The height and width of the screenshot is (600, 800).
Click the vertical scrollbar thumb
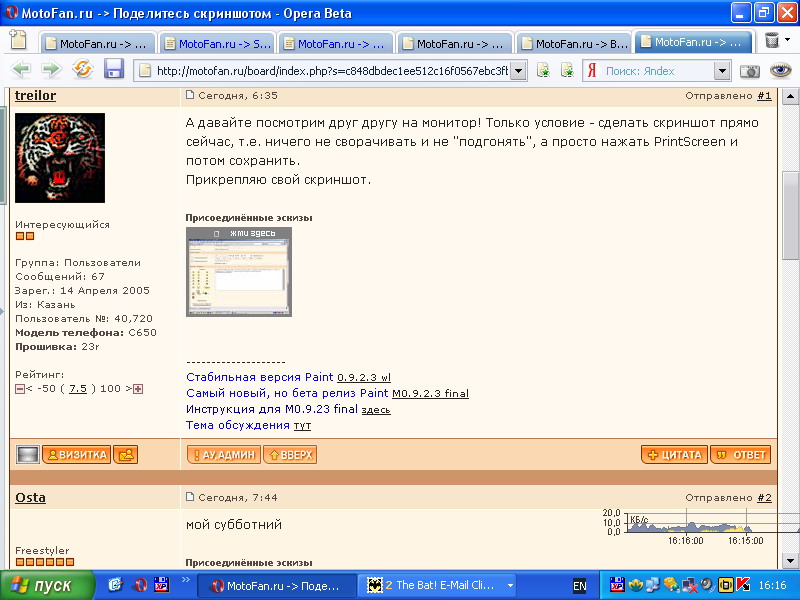tap(790, 216)
